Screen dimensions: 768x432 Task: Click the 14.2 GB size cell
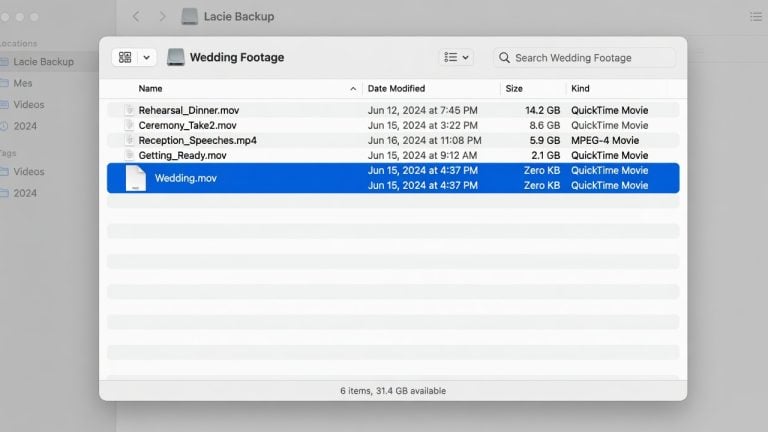[x=542, y=110]
